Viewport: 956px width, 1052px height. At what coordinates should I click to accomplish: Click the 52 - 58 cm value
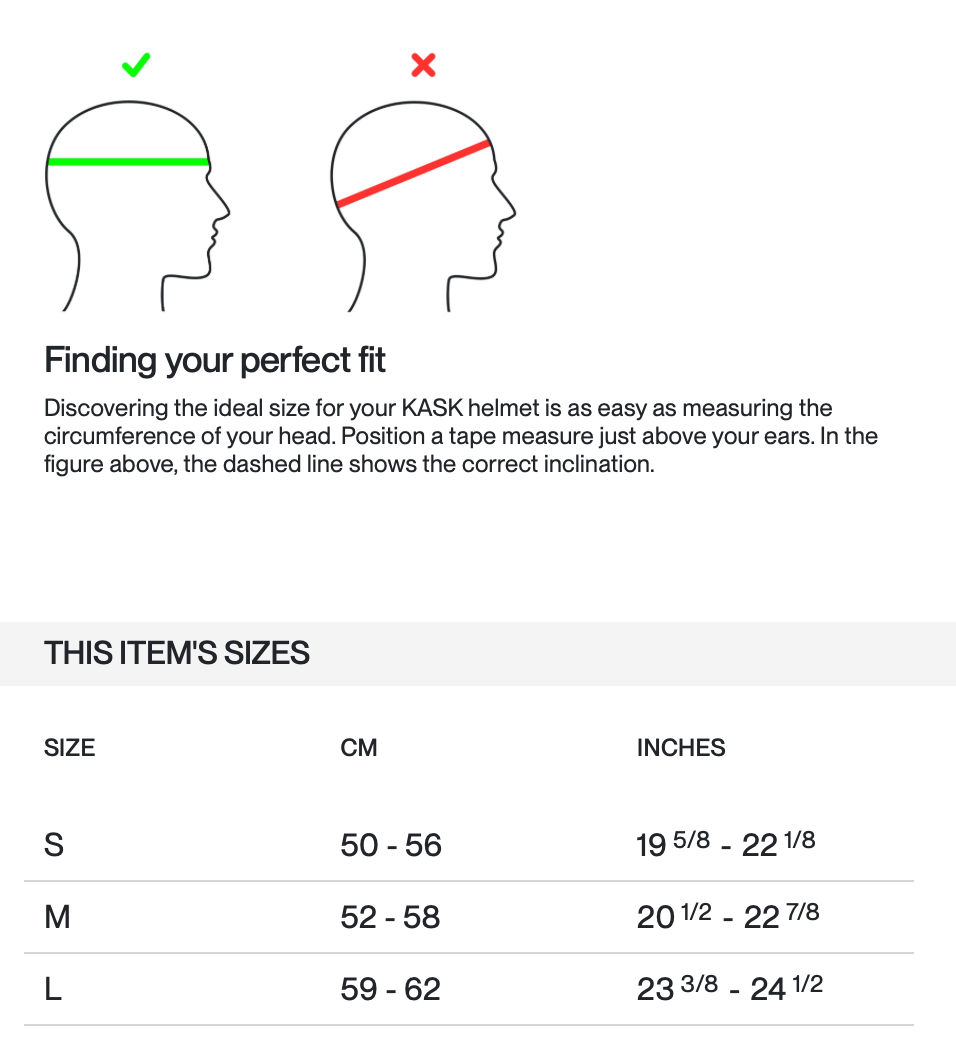390,917
